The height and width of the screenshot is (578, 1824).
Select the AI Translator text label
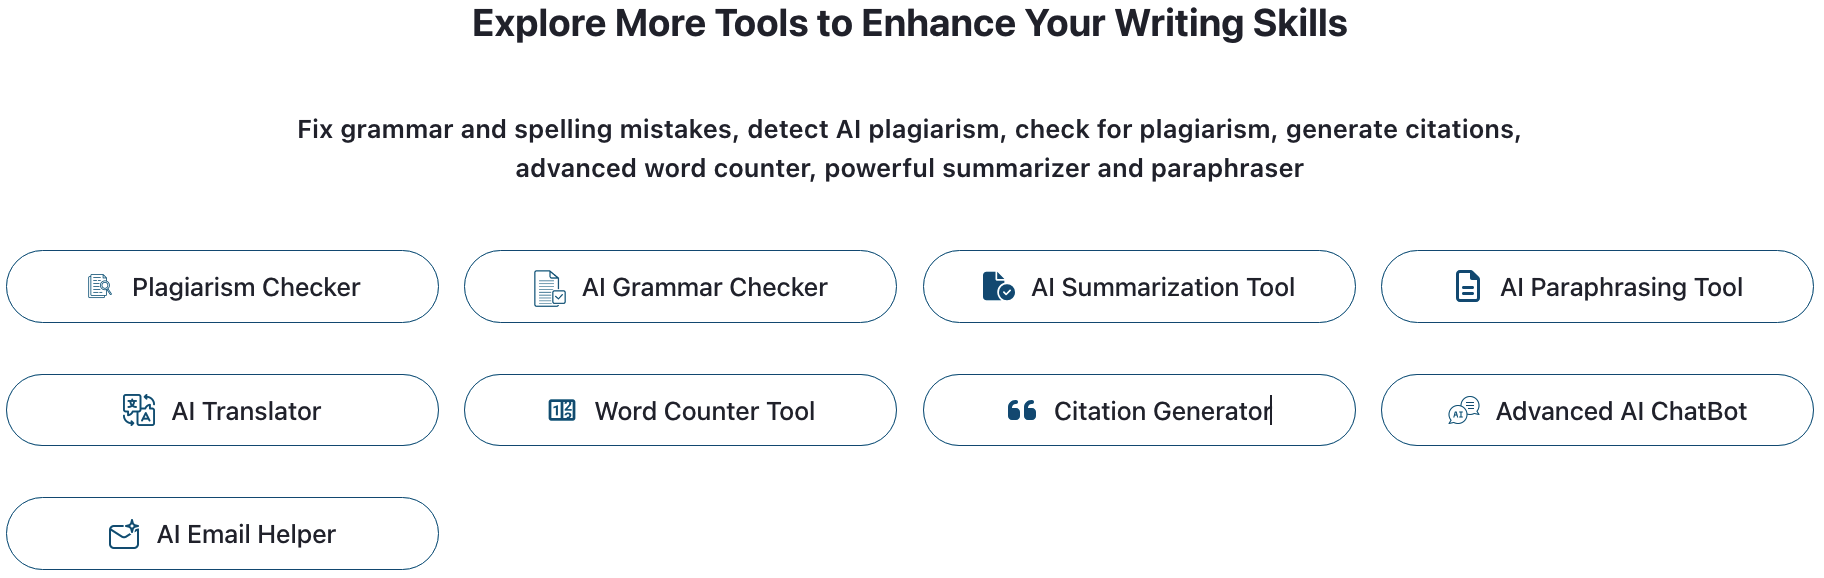coord(246,411)
